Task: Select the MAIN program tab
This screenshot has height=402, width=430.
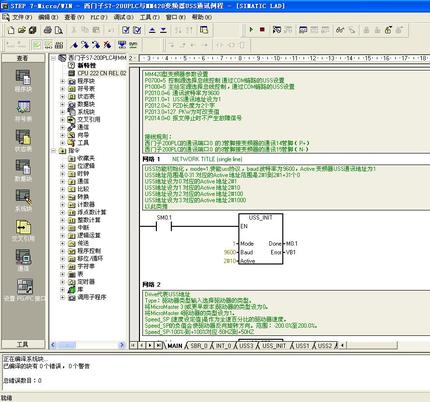Action: click(x=175, y=346)
